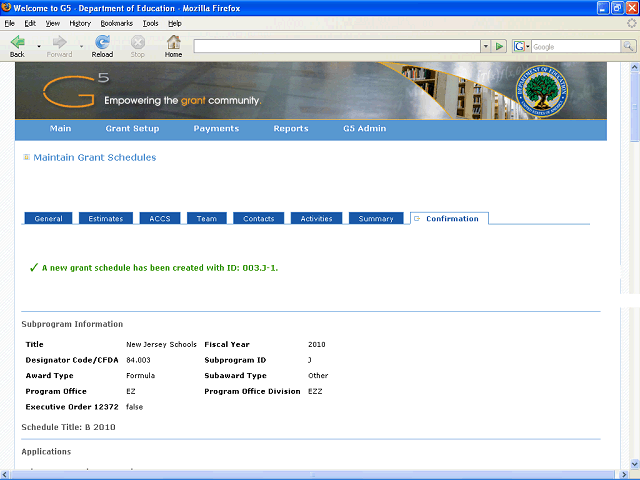Click the 'EZZ' program office division value
Image resolution: width=640 pixels, height=480 pixels.
[315, 391]
